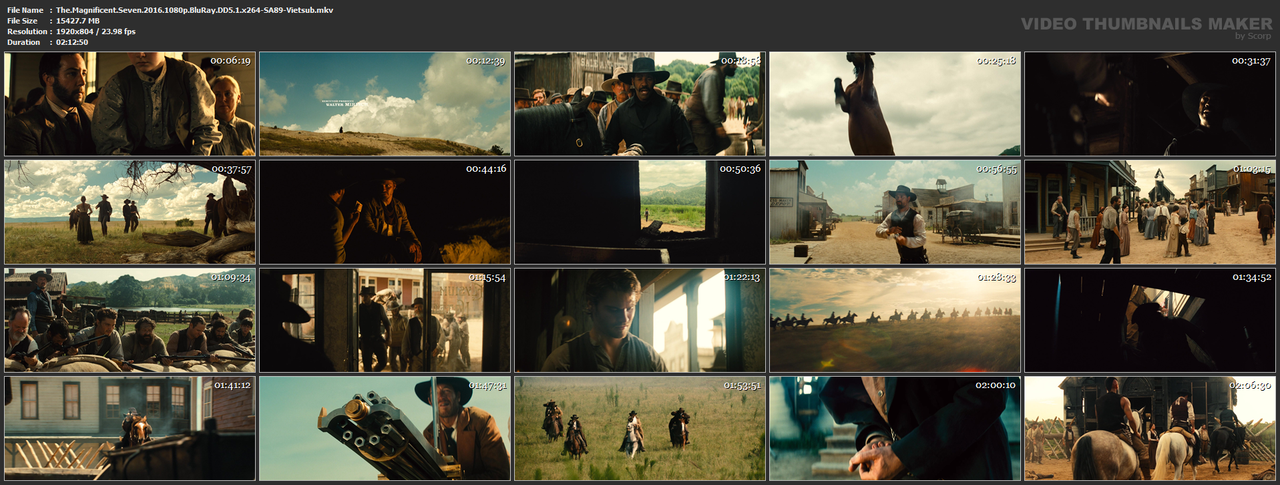Open the four riders in grass field frame
Screen dimensions: 1280x485
tap(640, 427)
